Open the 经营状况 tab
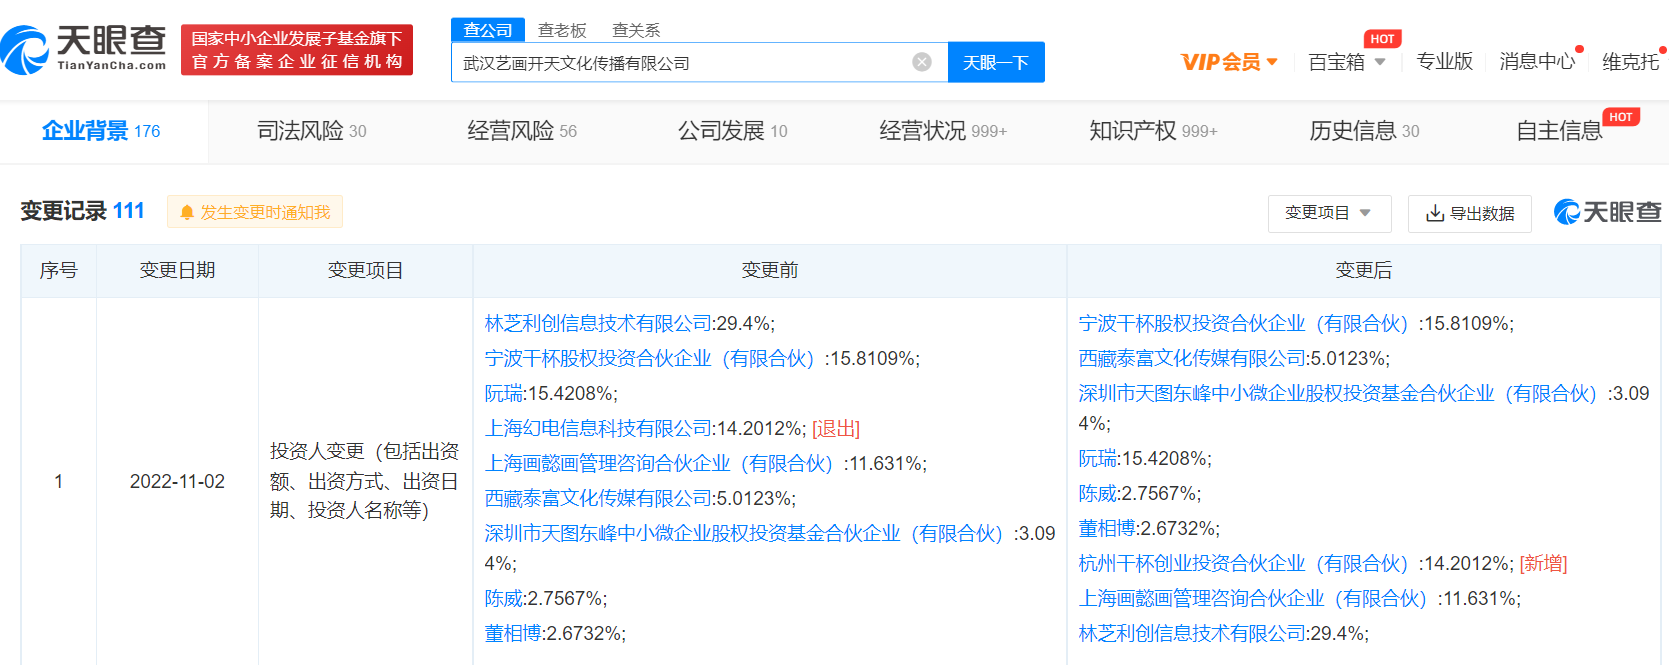 point(943,131)
